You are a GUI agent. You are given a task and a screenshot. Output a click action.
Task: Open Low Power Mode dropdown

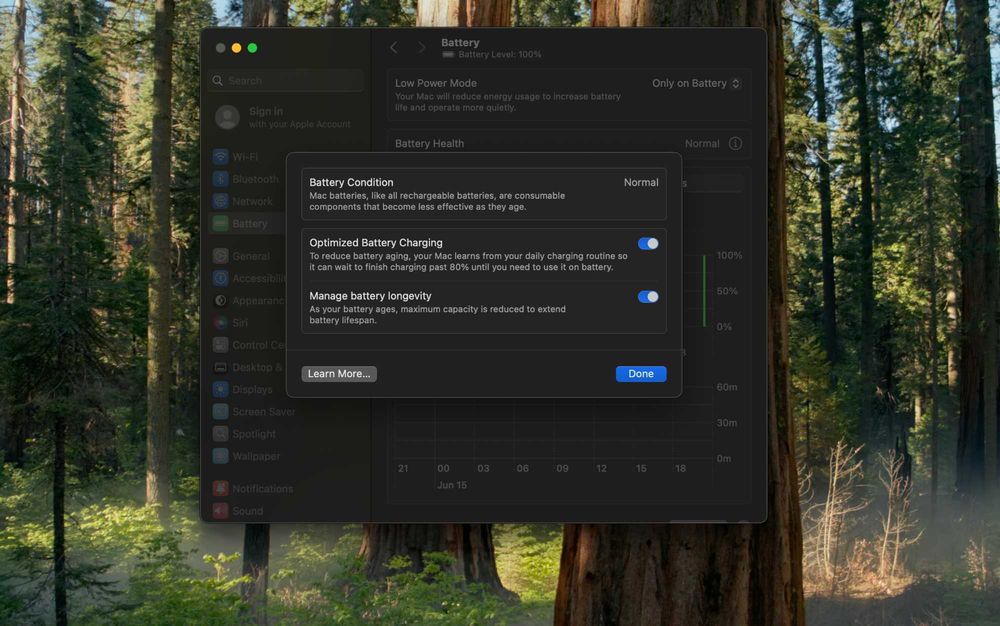pos(696,84)
